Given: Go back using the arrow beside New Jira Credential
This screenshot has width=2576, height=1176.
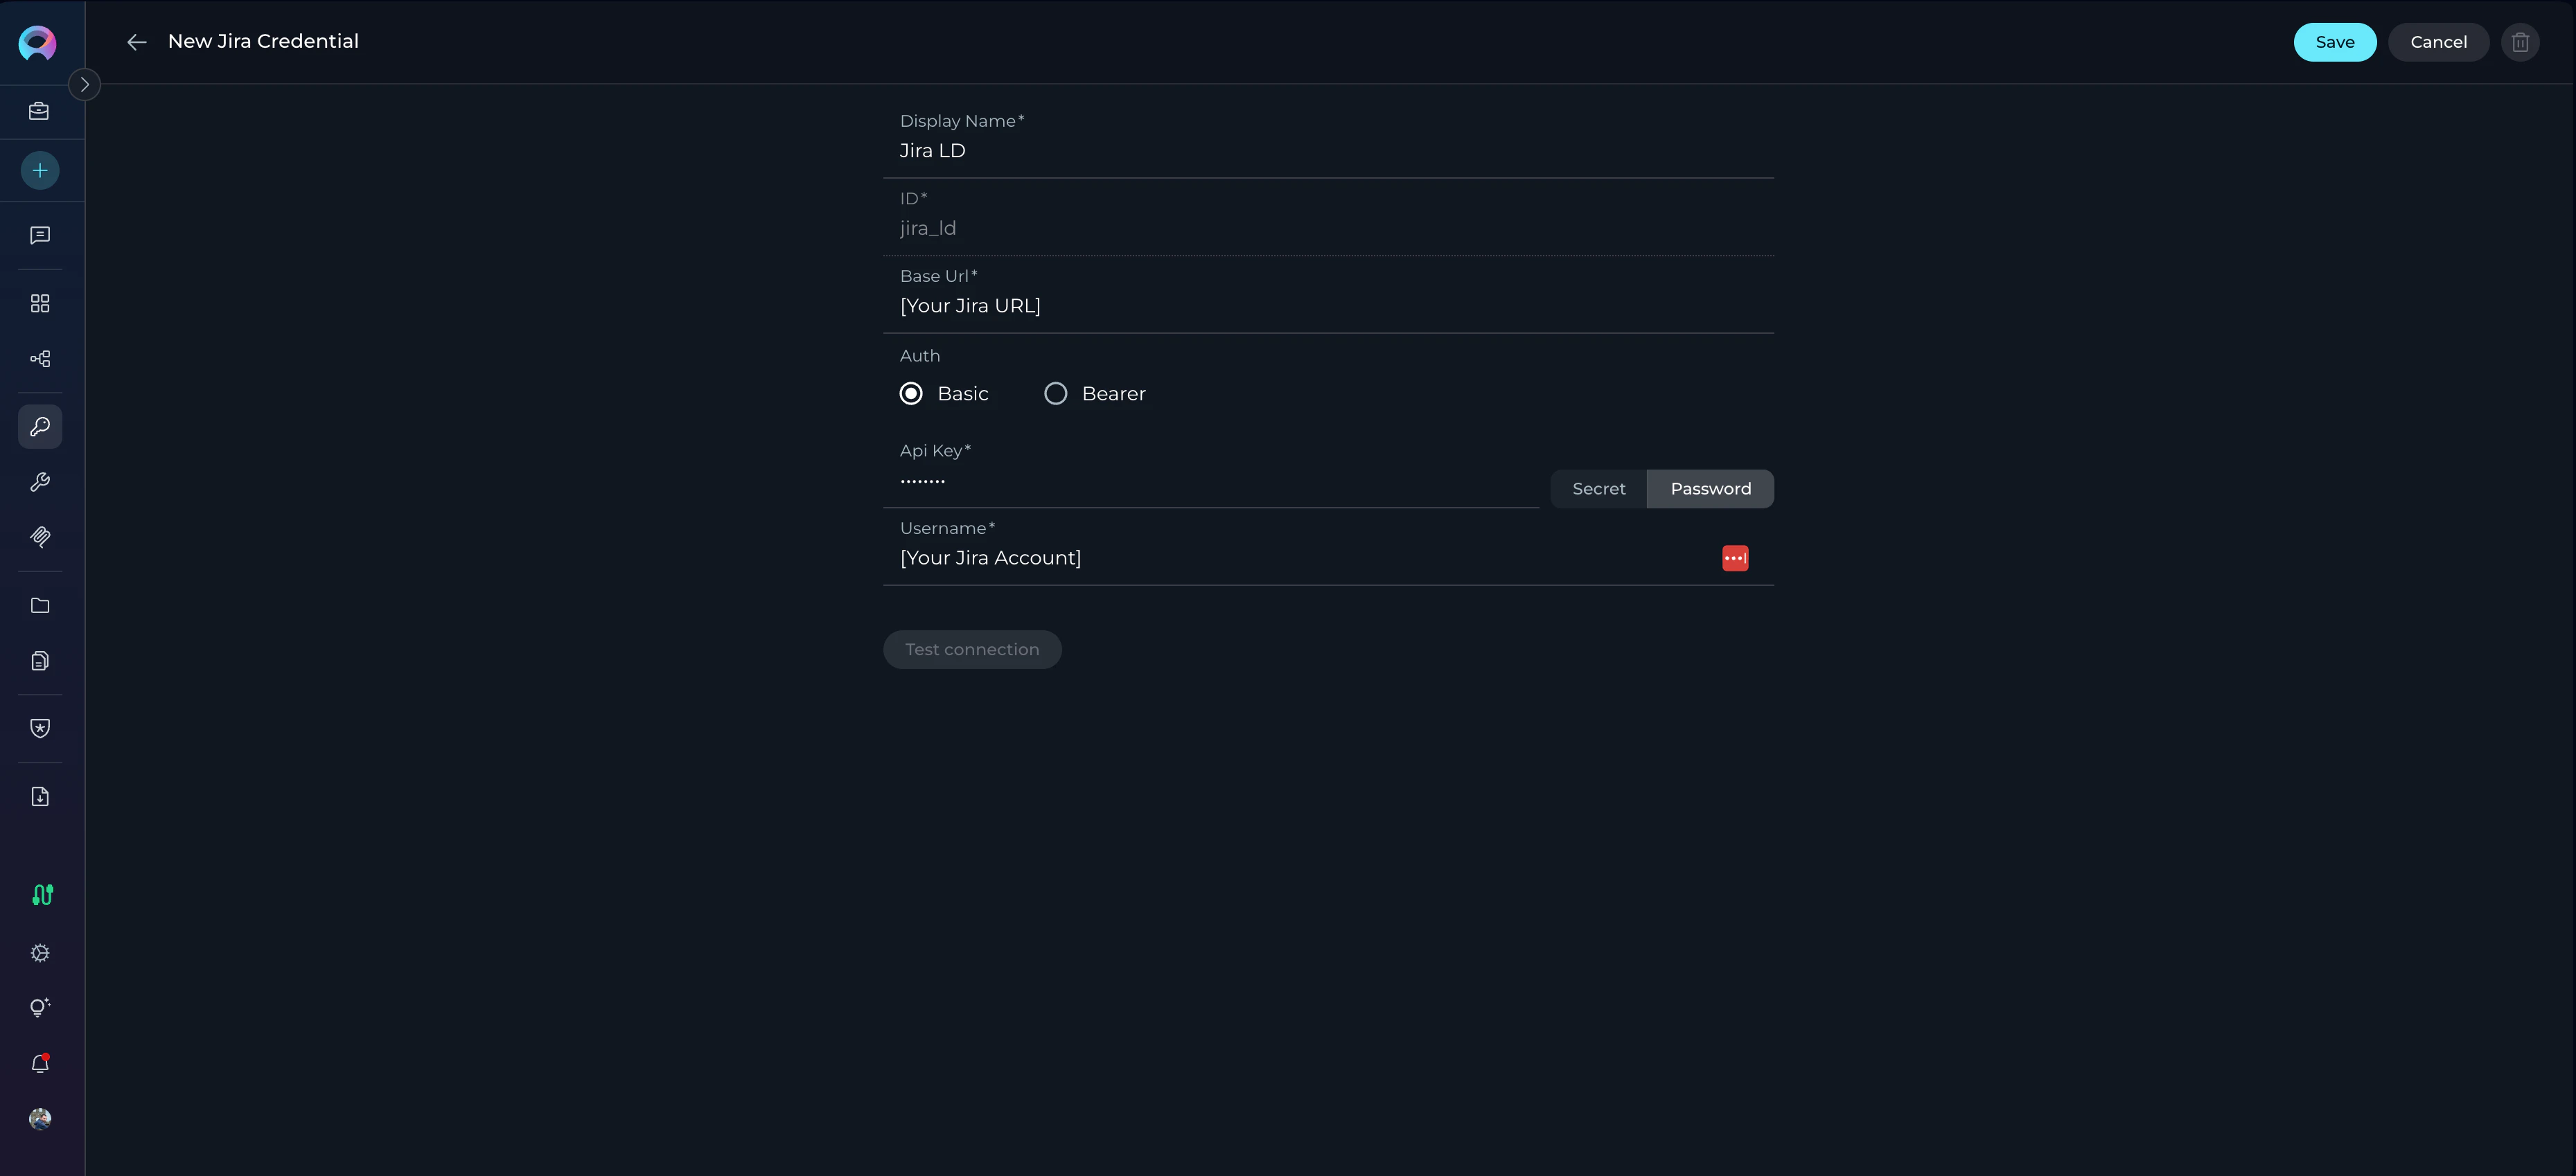Looking at the screenshot, I should tap(137, 42).
